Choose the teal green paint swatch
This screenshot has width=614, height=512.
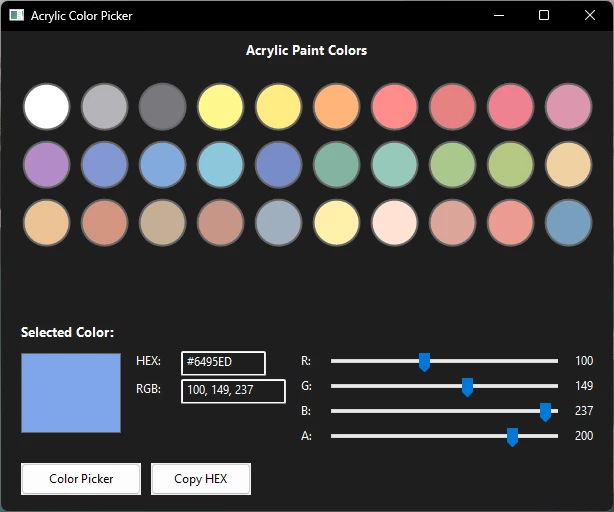(336, 164)
